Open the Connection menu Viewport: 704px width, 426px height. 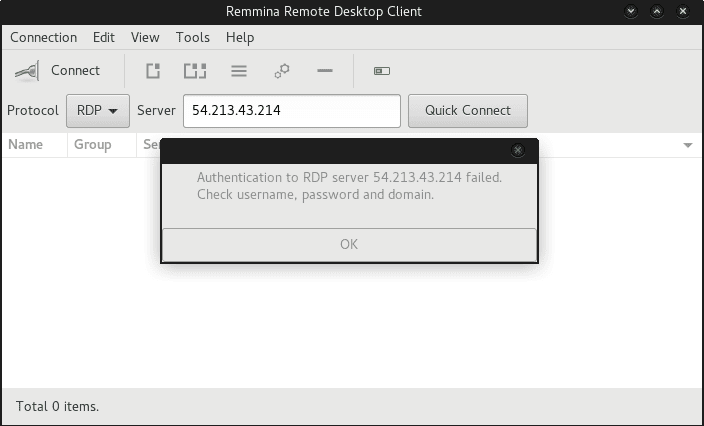tap(44, 37)
